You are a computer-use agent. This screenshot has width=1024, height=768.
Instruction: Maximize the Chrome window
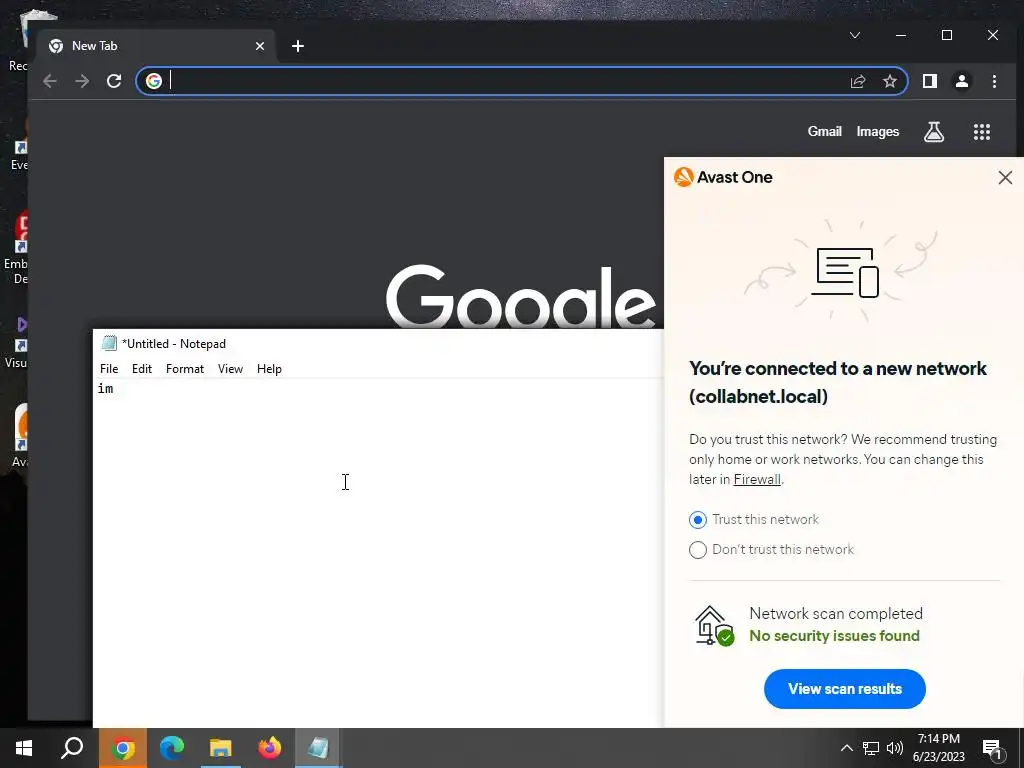947,35
